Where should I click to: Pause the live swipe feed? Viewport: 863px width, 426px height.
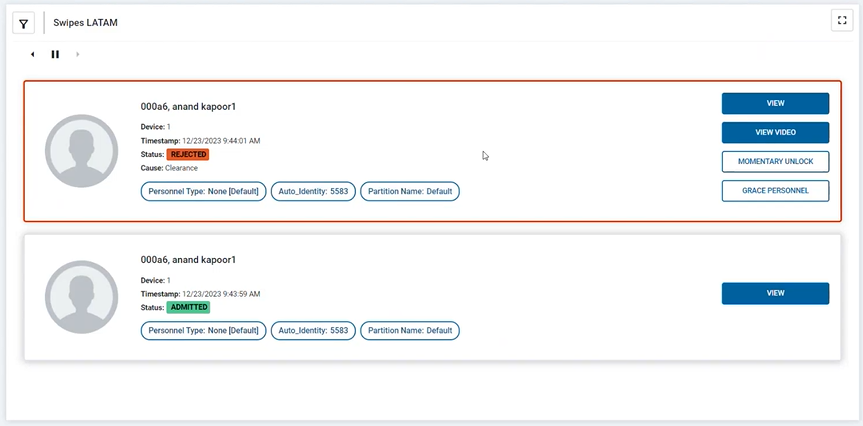pos(55,54)
